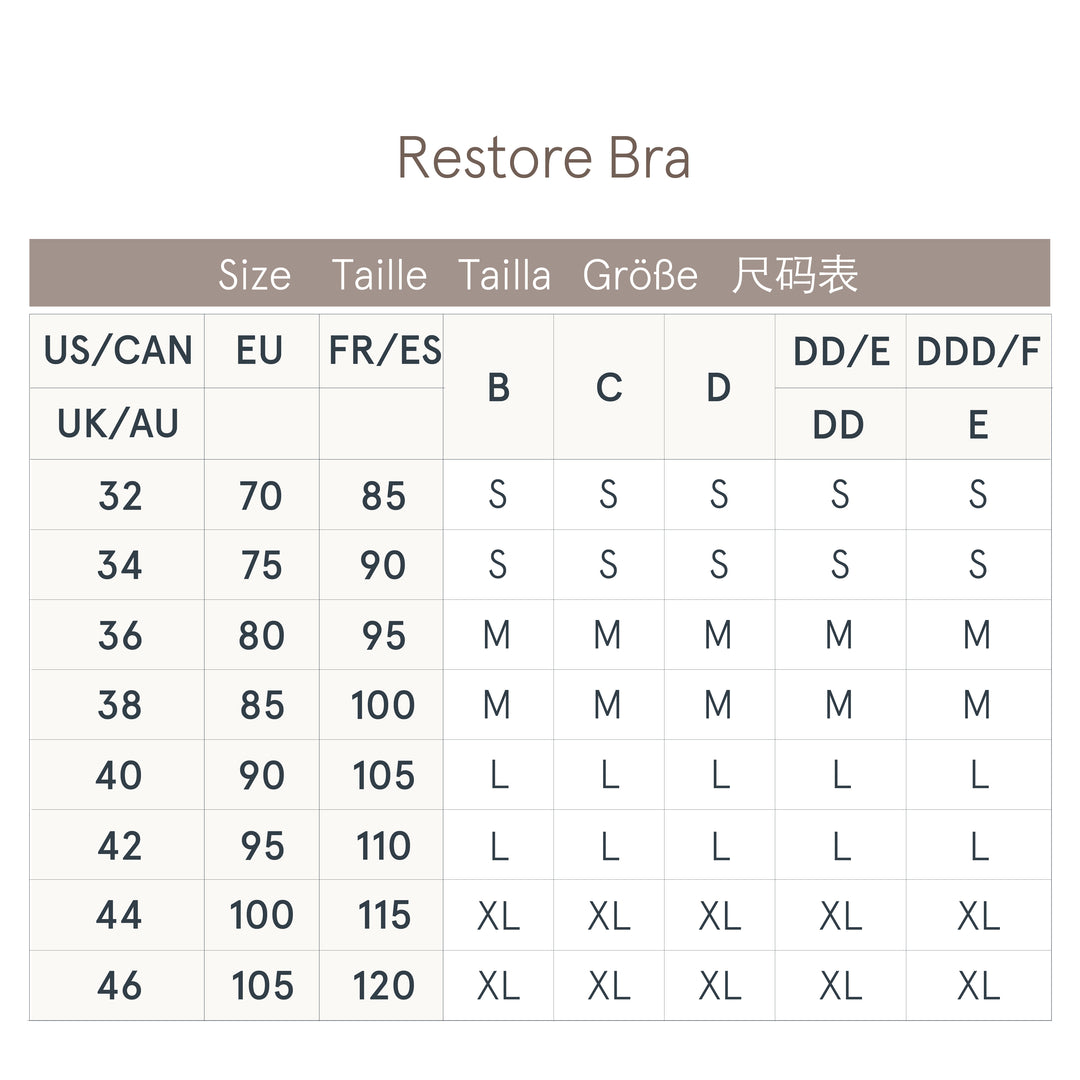Select band size 32 row label
1080x1080 pixels.
pos(119,495)
